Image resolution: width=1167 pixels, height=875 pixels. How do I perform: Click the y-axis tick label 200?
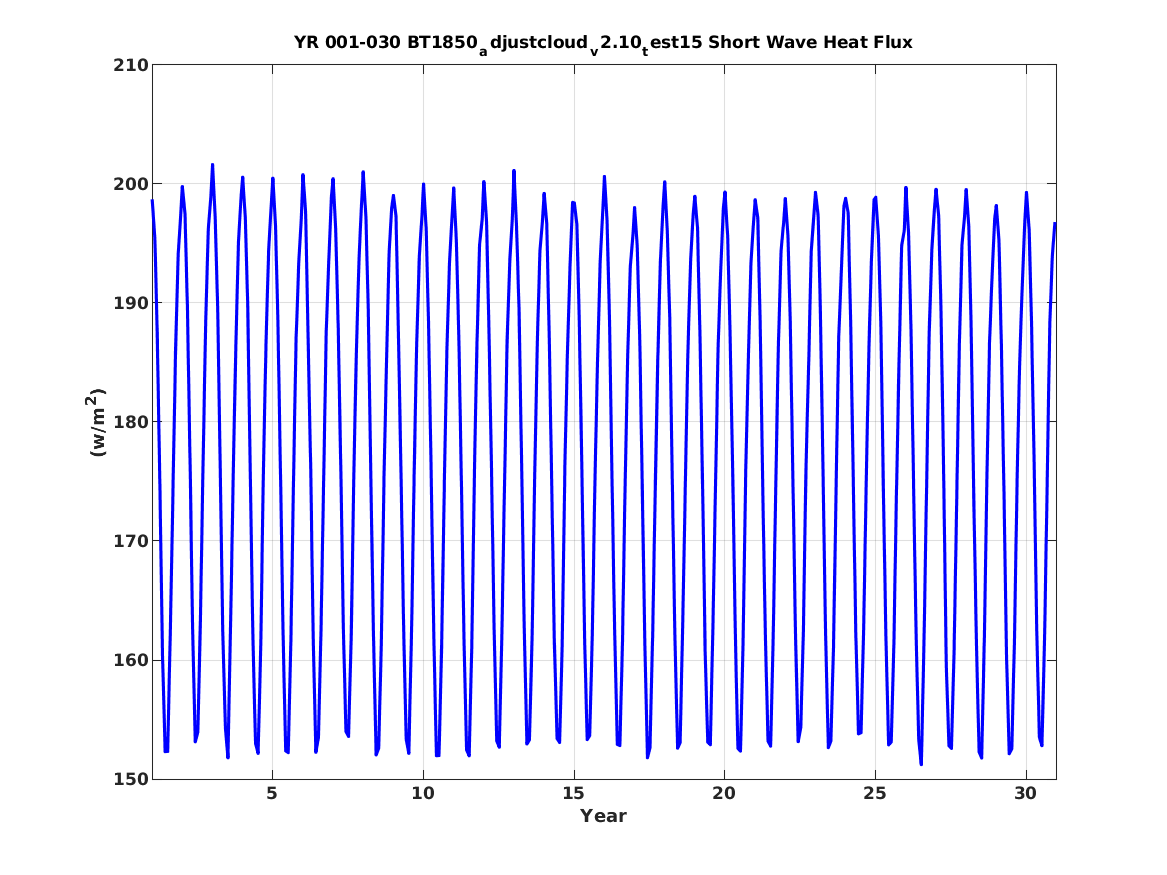click(x=130, y=184)
